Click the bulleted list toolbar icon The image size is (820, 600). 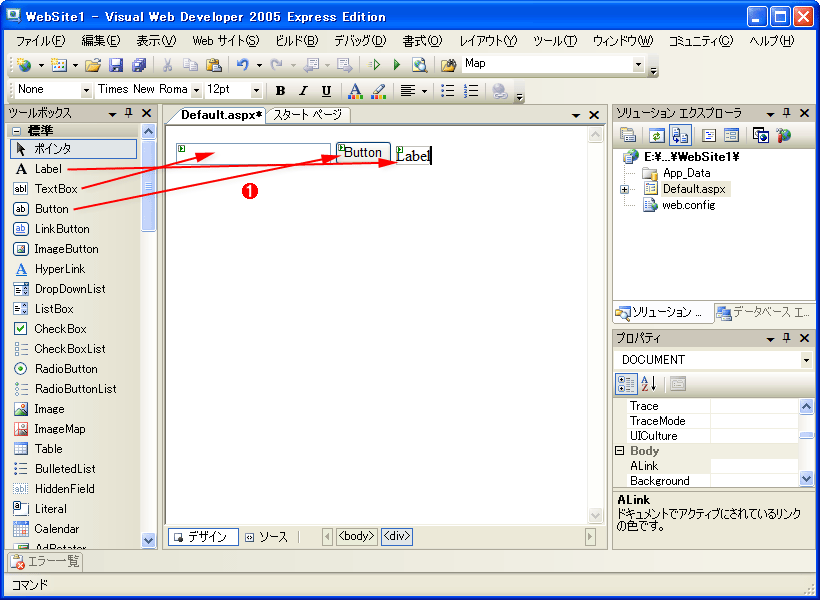click(447, 91)
